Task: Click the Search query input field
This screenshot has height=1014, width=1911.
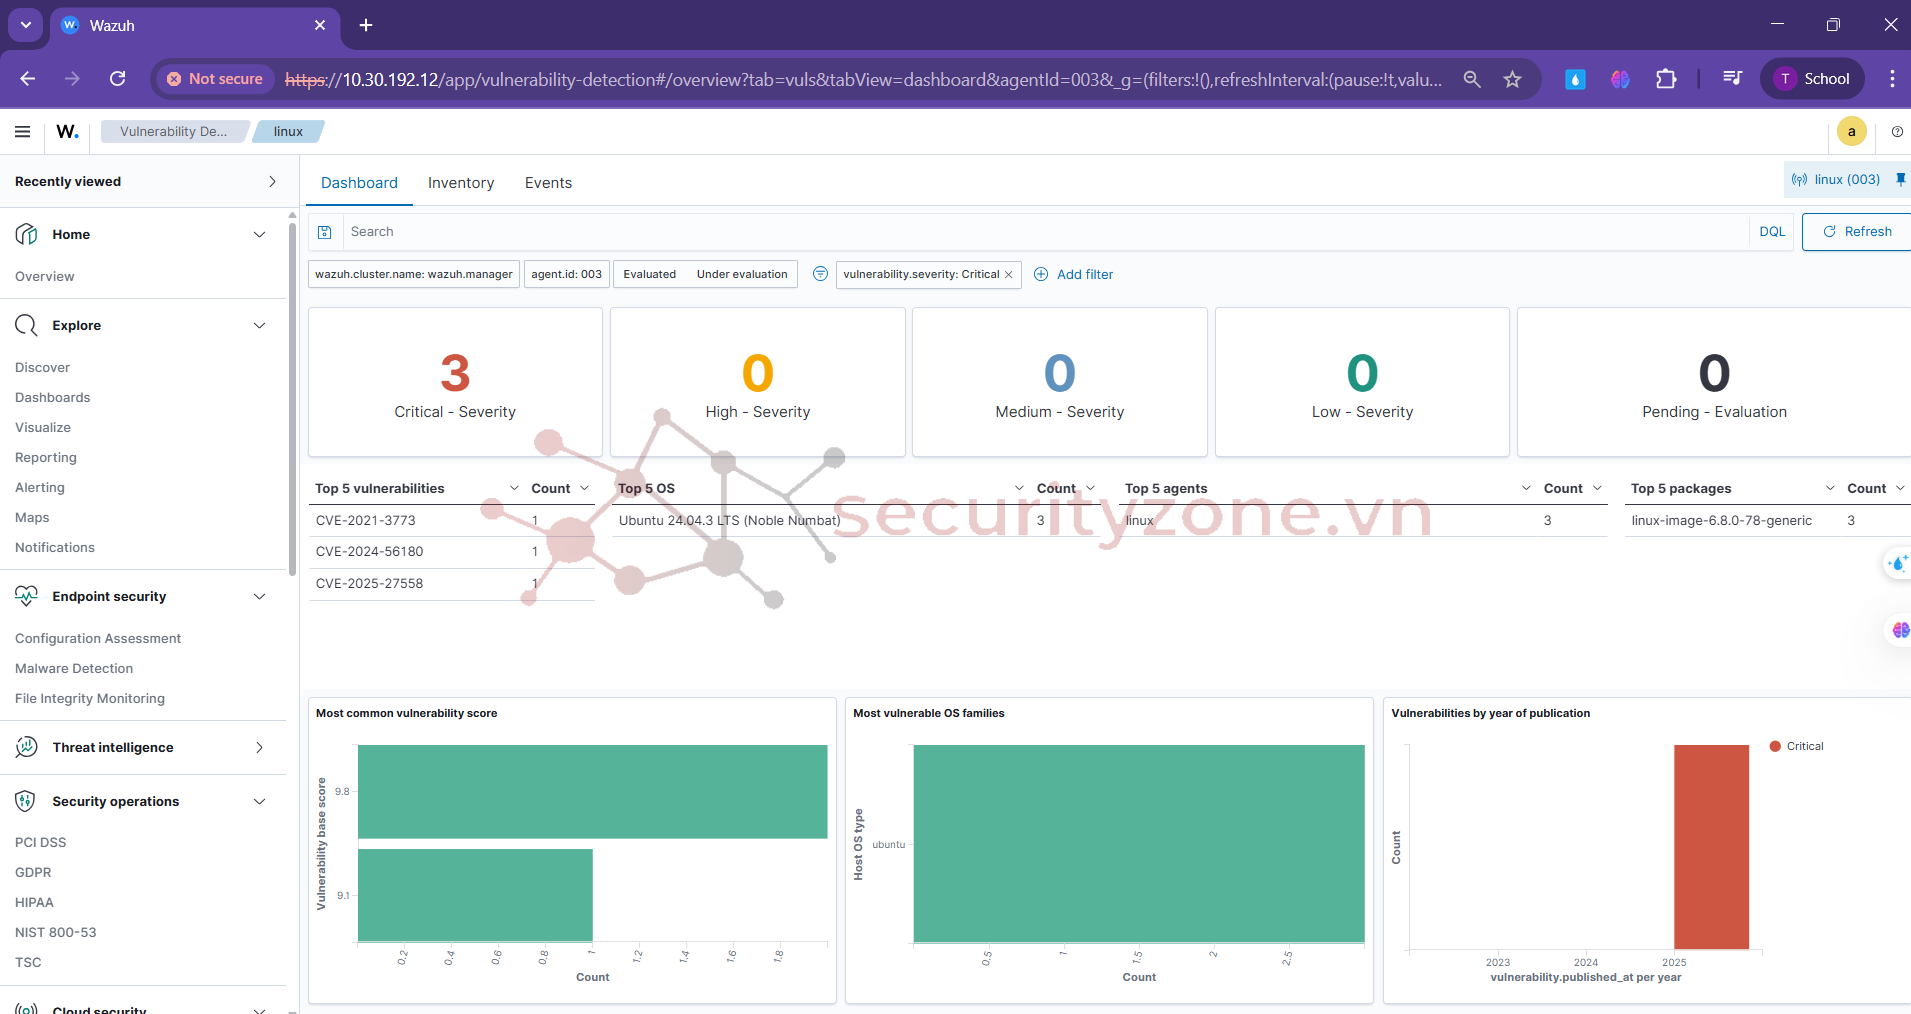Action: click(1045, 232)
